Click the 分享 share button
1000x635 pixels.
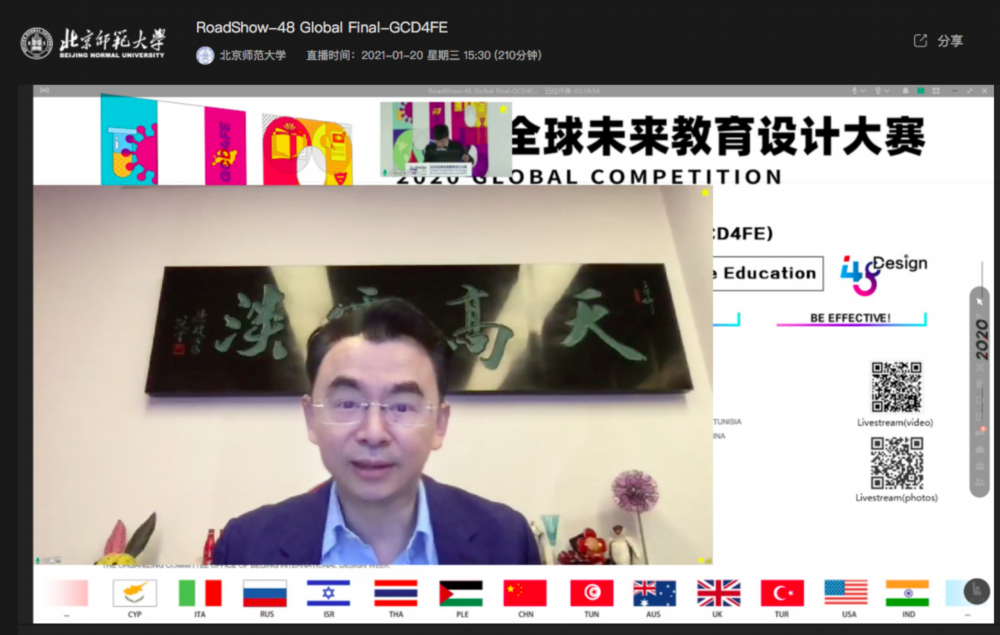(x=938, y=41)
